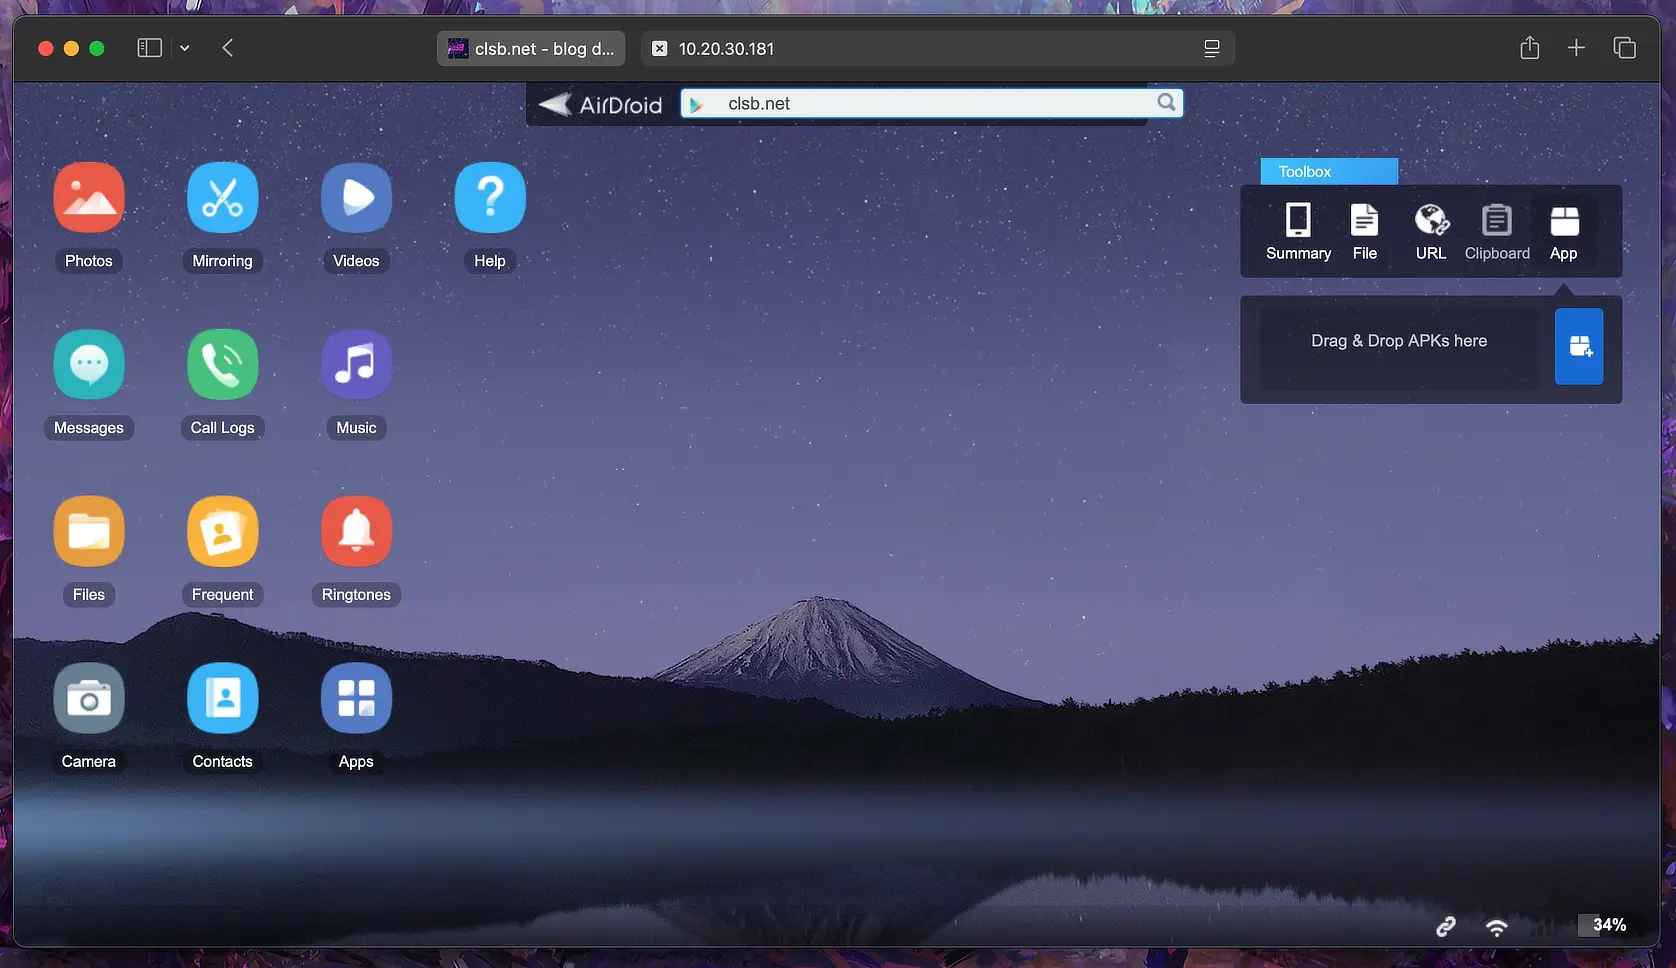Image resolution: width=1676 pixels, height=968 pixels.
Task: Click the link connection status icon
Action: [1446, 927]
